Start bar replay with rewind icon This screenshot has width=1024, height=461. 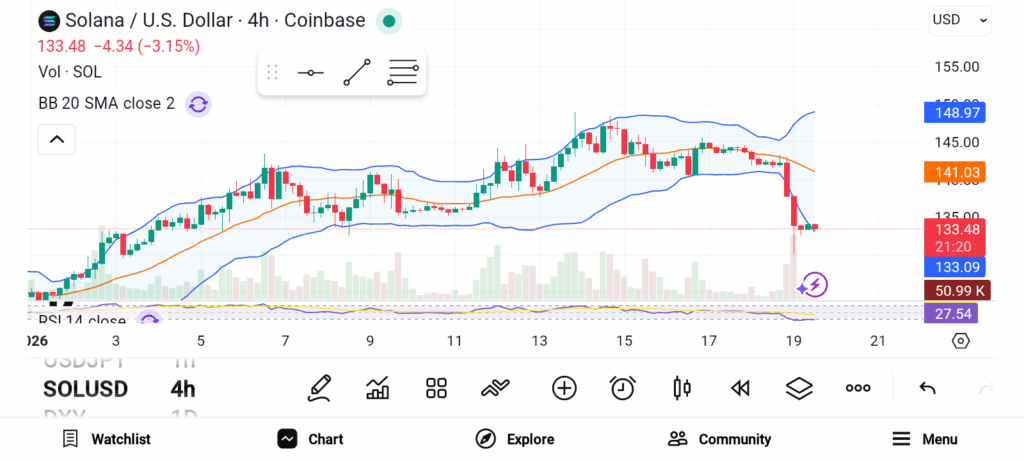click(740, 388)
